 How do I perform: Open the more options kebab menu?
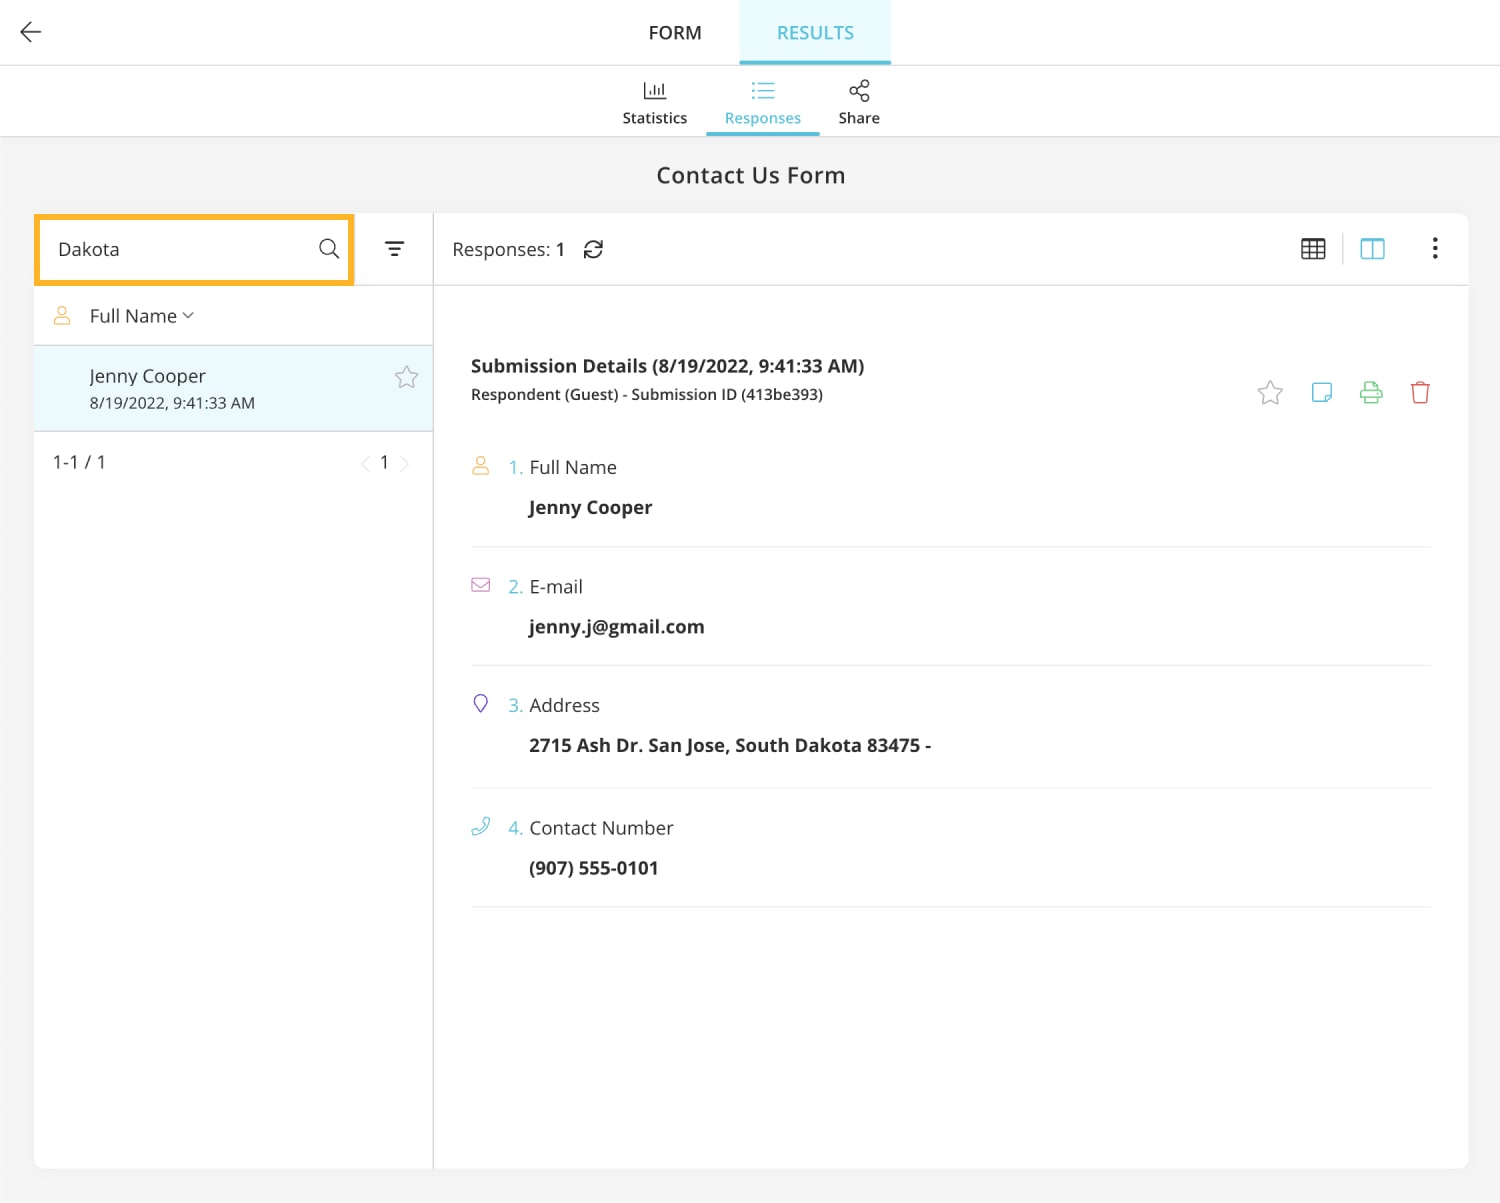pyautogui.click(x=1435, y=248)
